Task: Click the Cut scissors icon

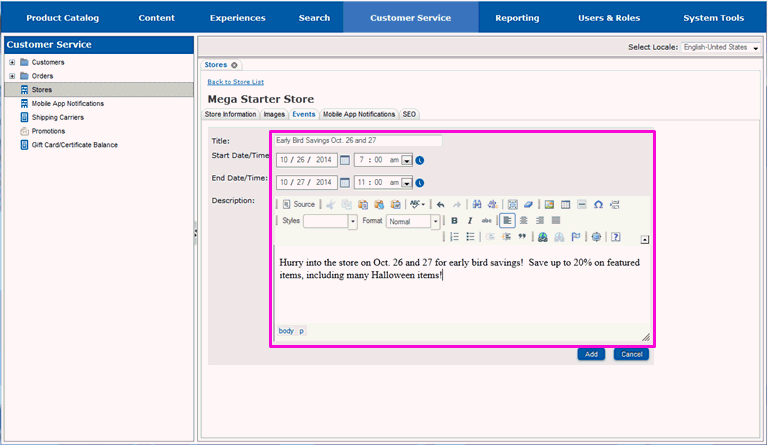Action: point(331,205)
